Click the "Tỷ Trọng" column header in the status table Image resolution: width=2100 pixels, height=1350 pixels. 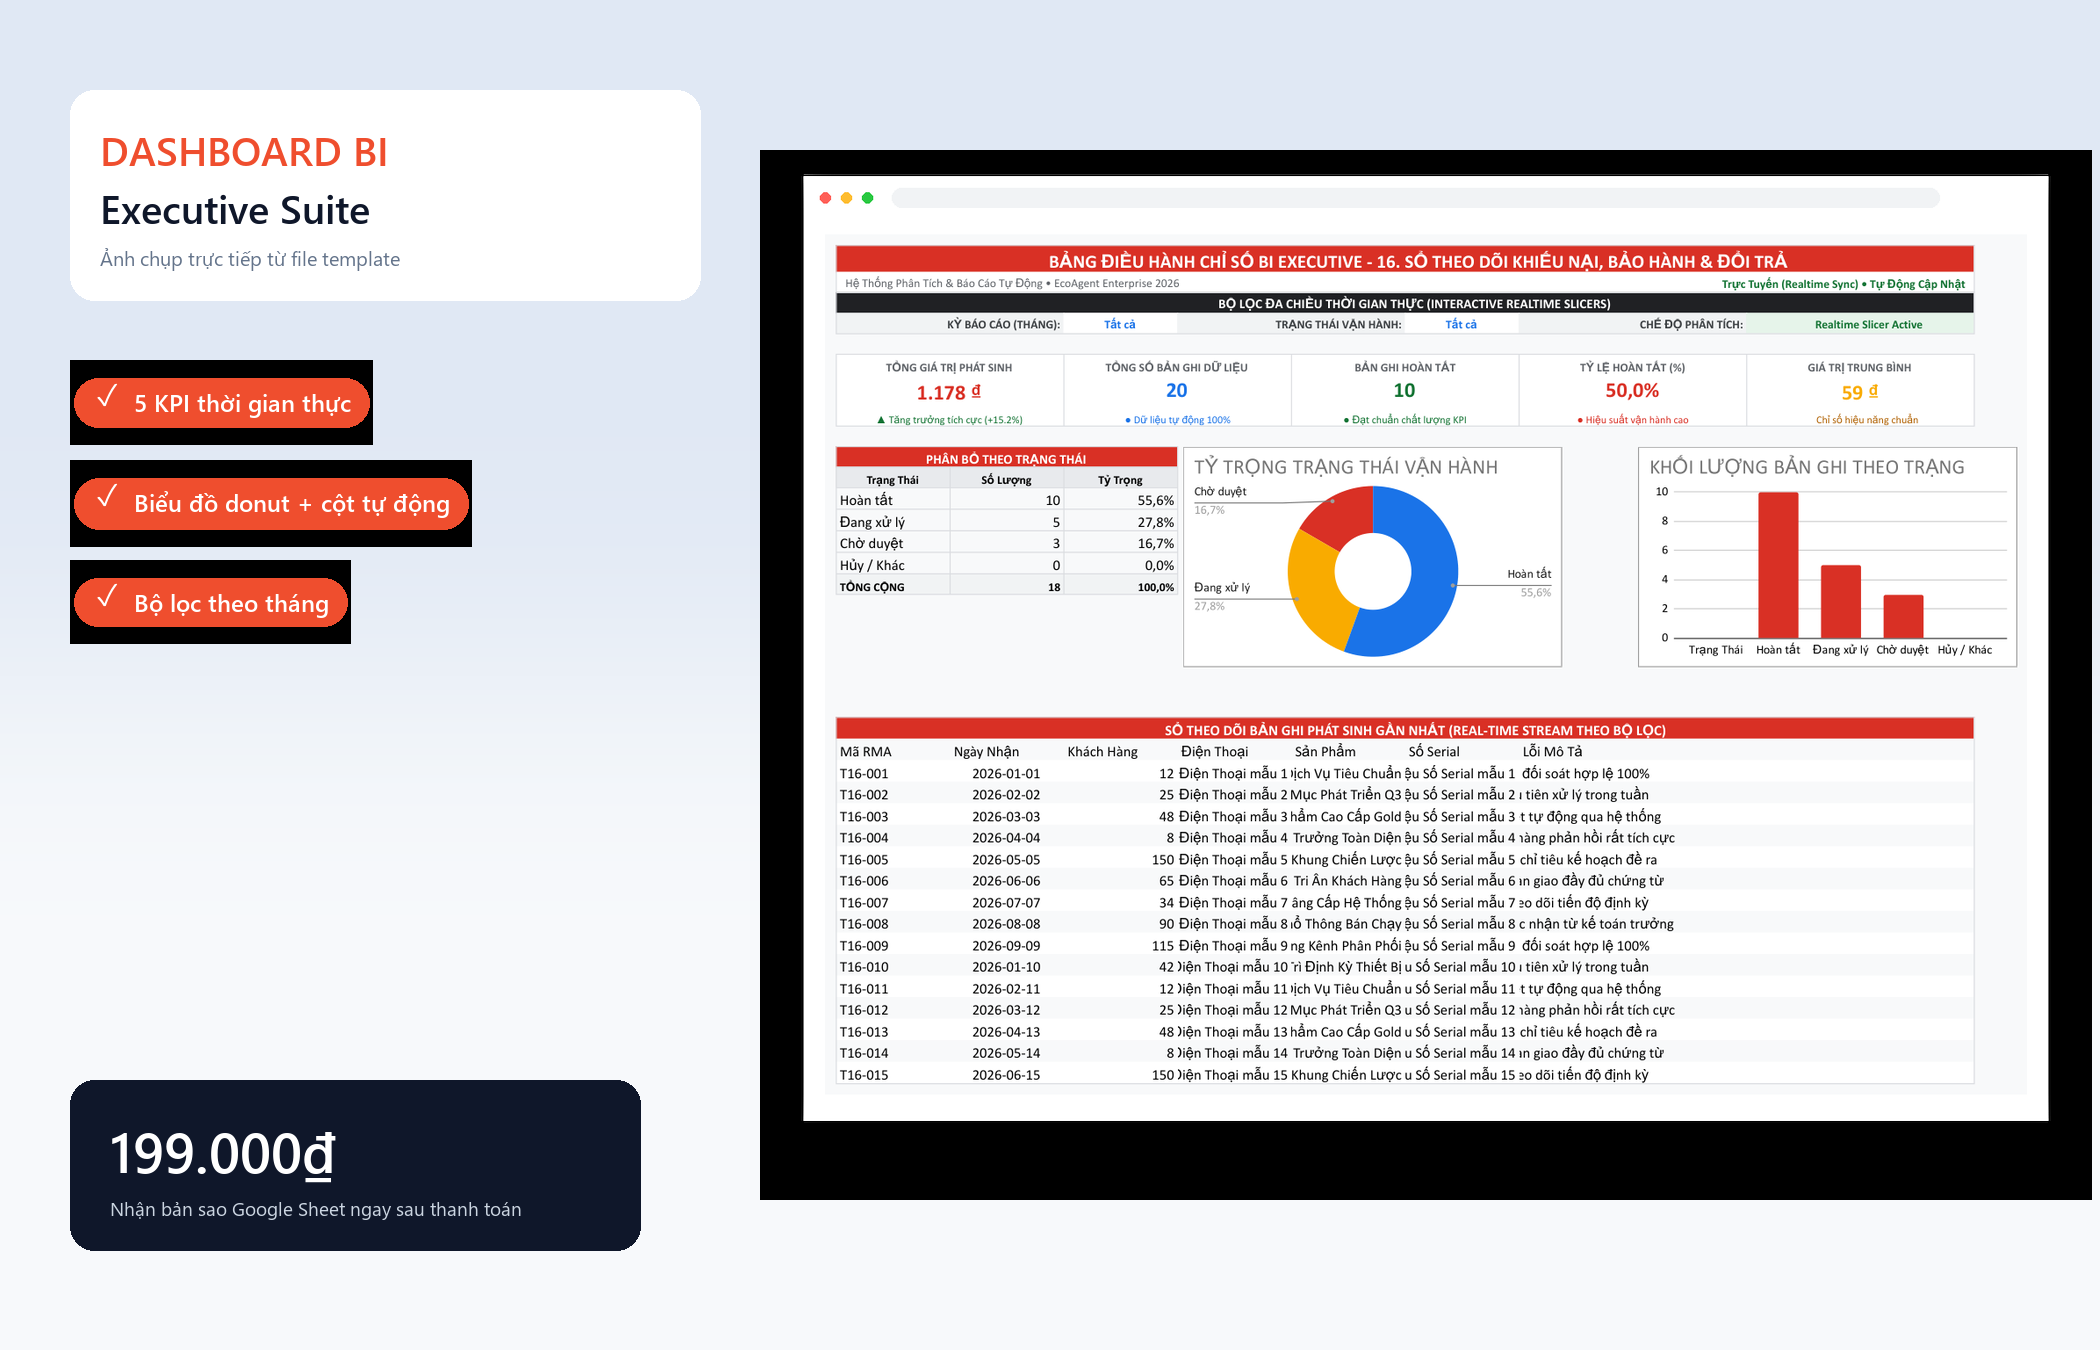(x=1120, y=480)
